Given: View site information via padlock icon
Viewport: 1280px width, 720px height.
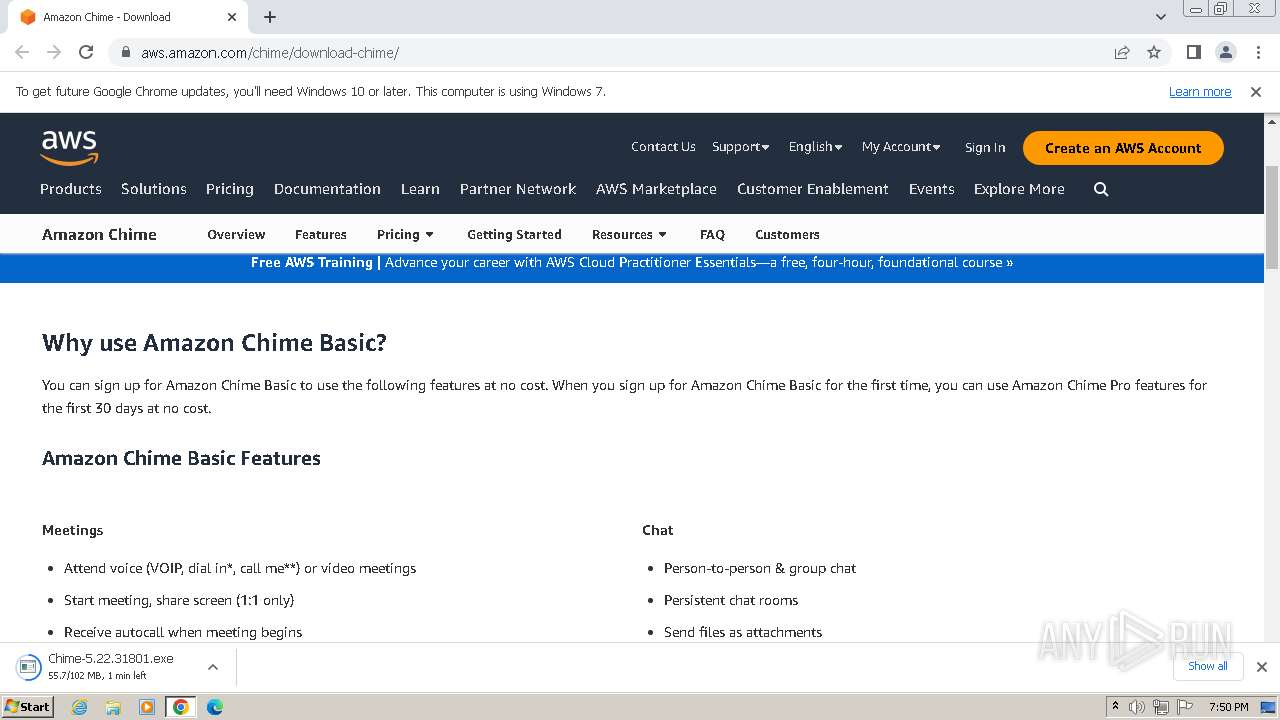Looking at the screenshot, I should (126, 53).
